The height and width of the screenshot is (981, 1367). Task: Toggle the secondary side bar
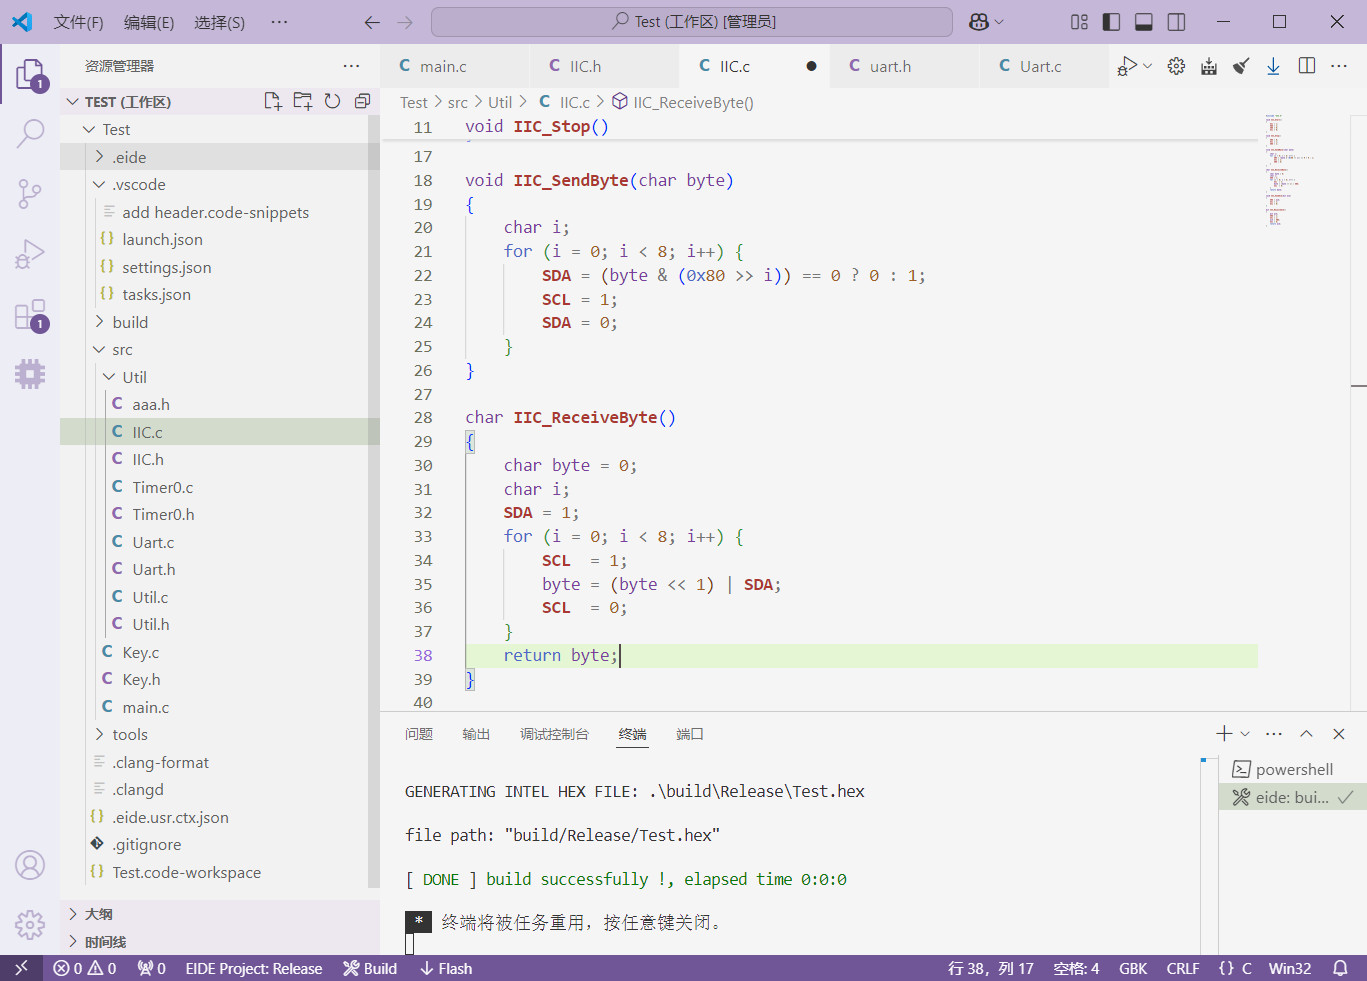(1177, 22)
